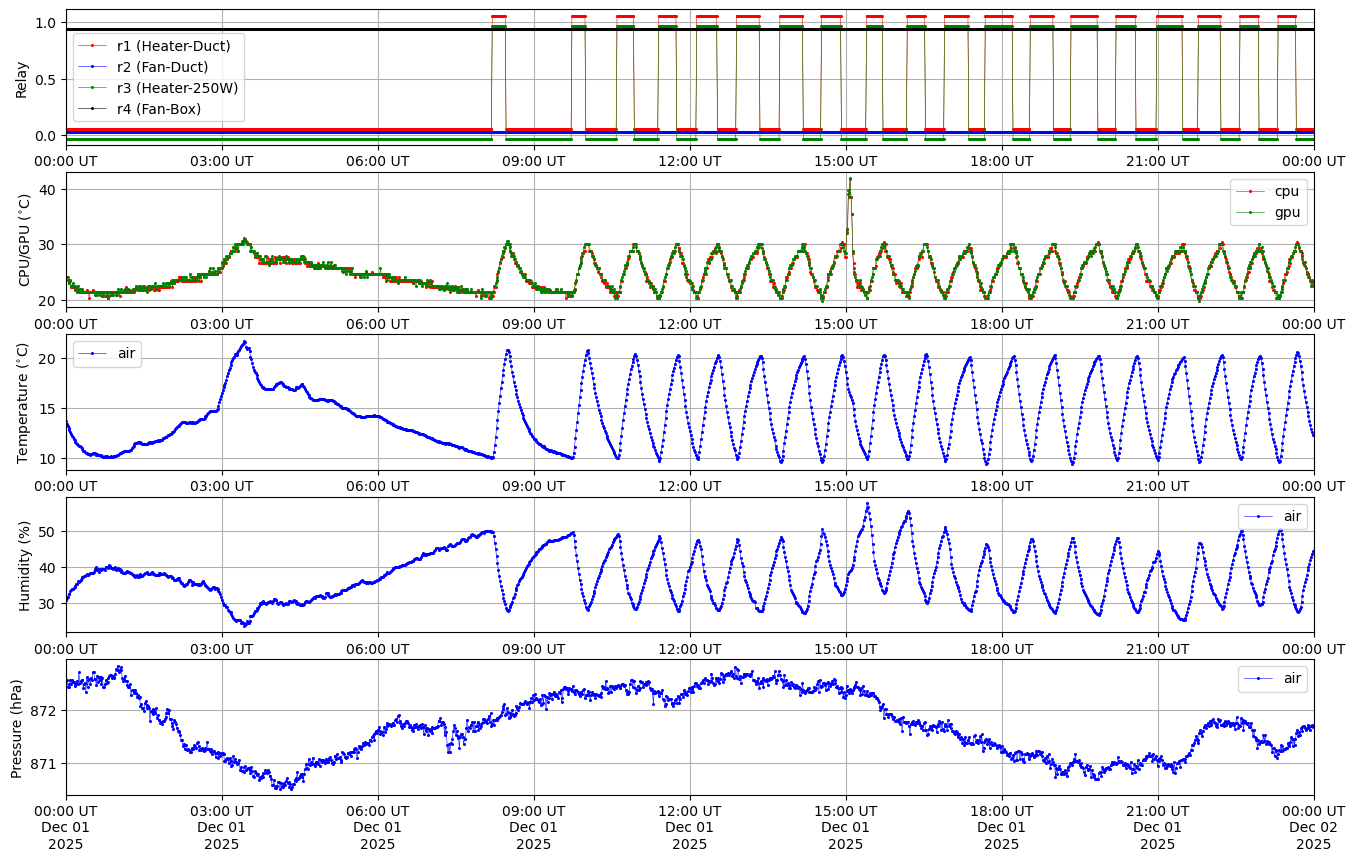Select the 12:00 UT tick under Pressure plot

pos(689,809)
